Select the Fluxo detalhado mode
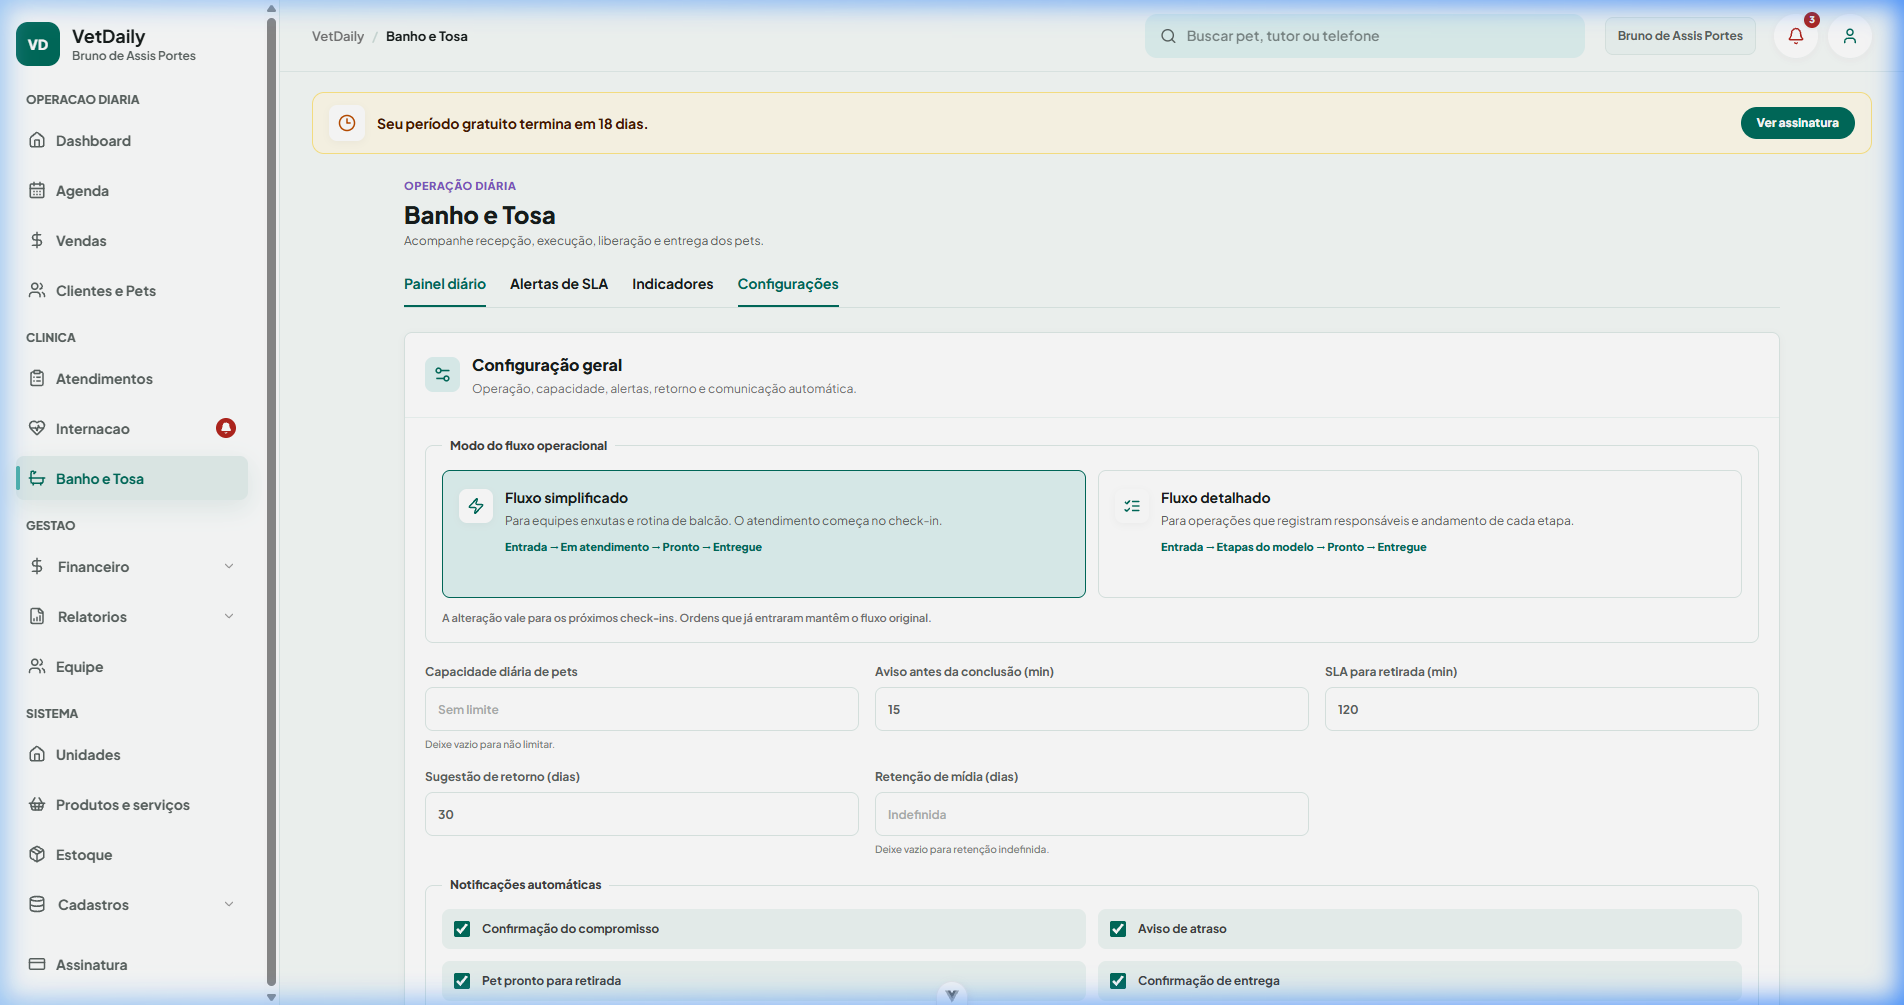 click(1420, 534)
